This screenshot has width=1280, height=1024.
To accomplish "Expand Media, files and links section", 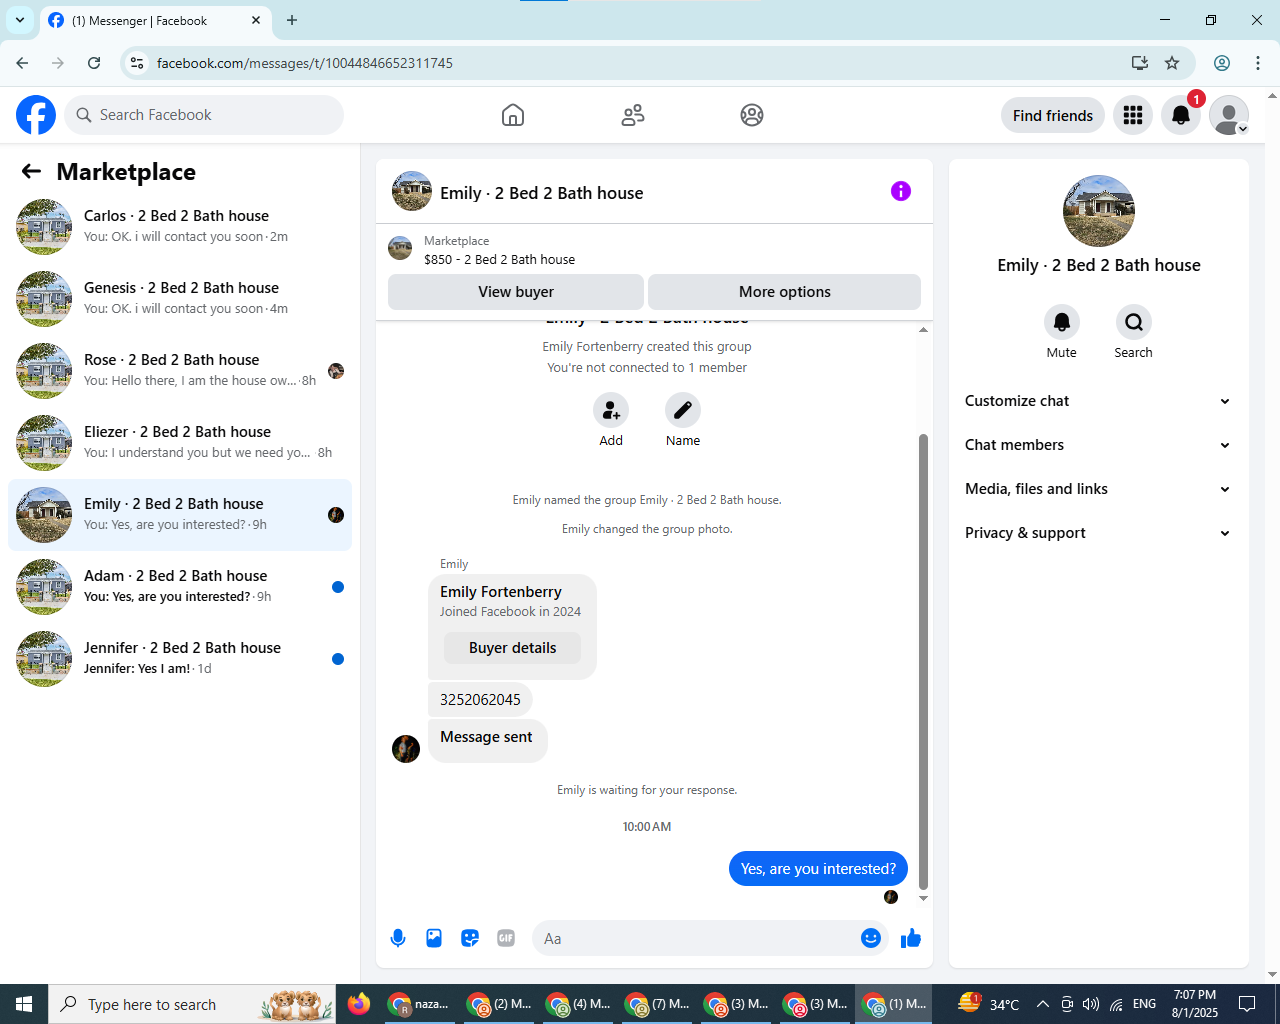I will (1099, 489).
